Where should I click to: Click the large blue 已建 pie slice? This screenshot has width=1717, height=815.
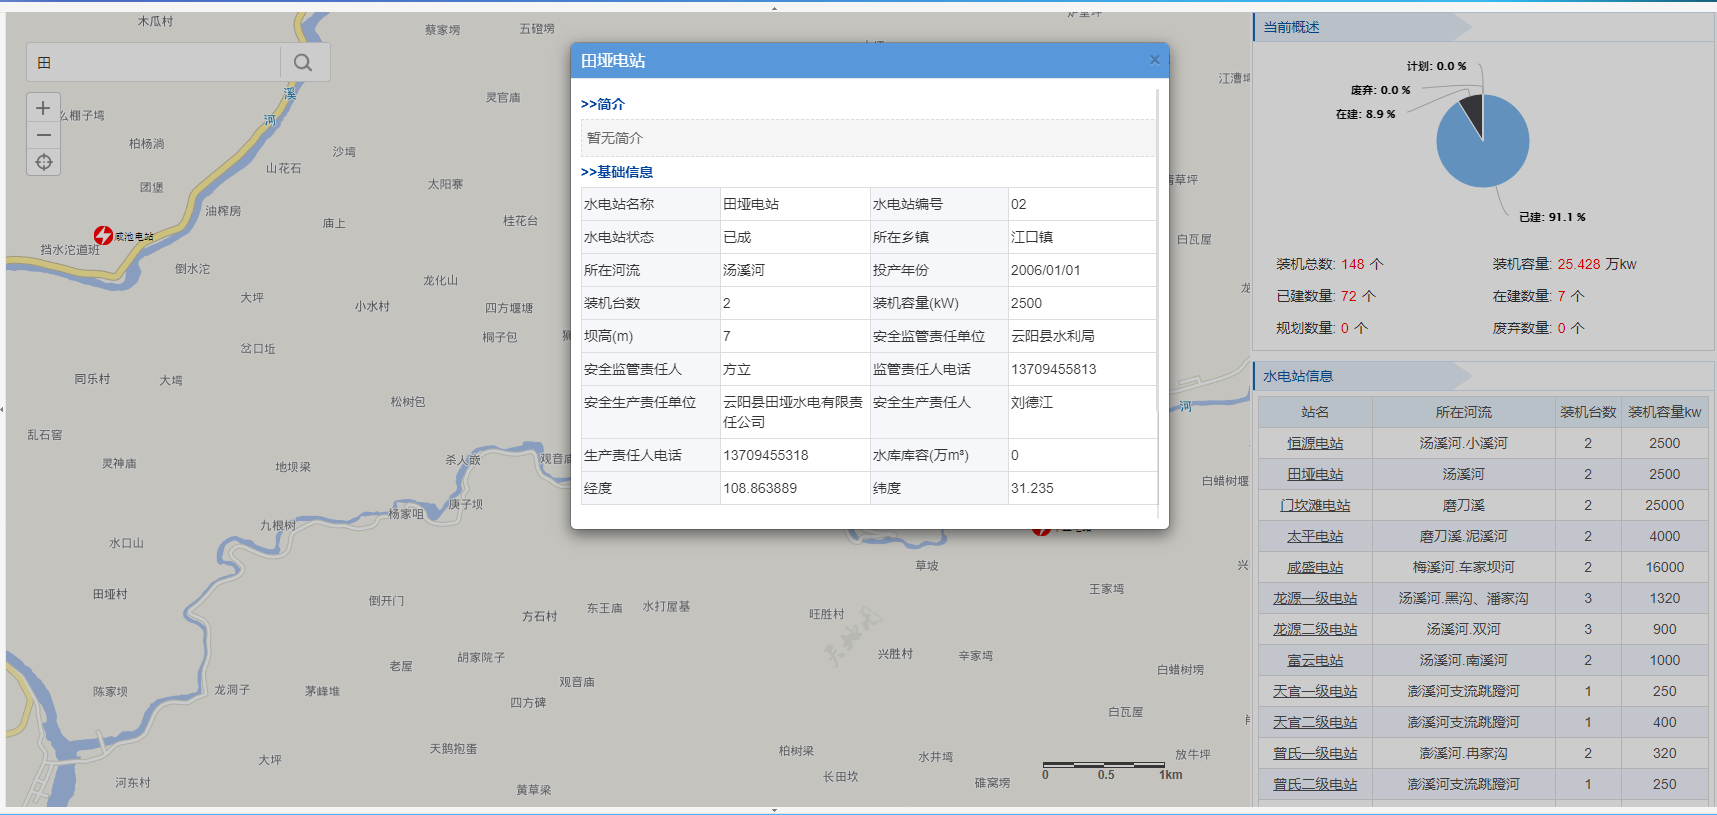coord(1484,152)
